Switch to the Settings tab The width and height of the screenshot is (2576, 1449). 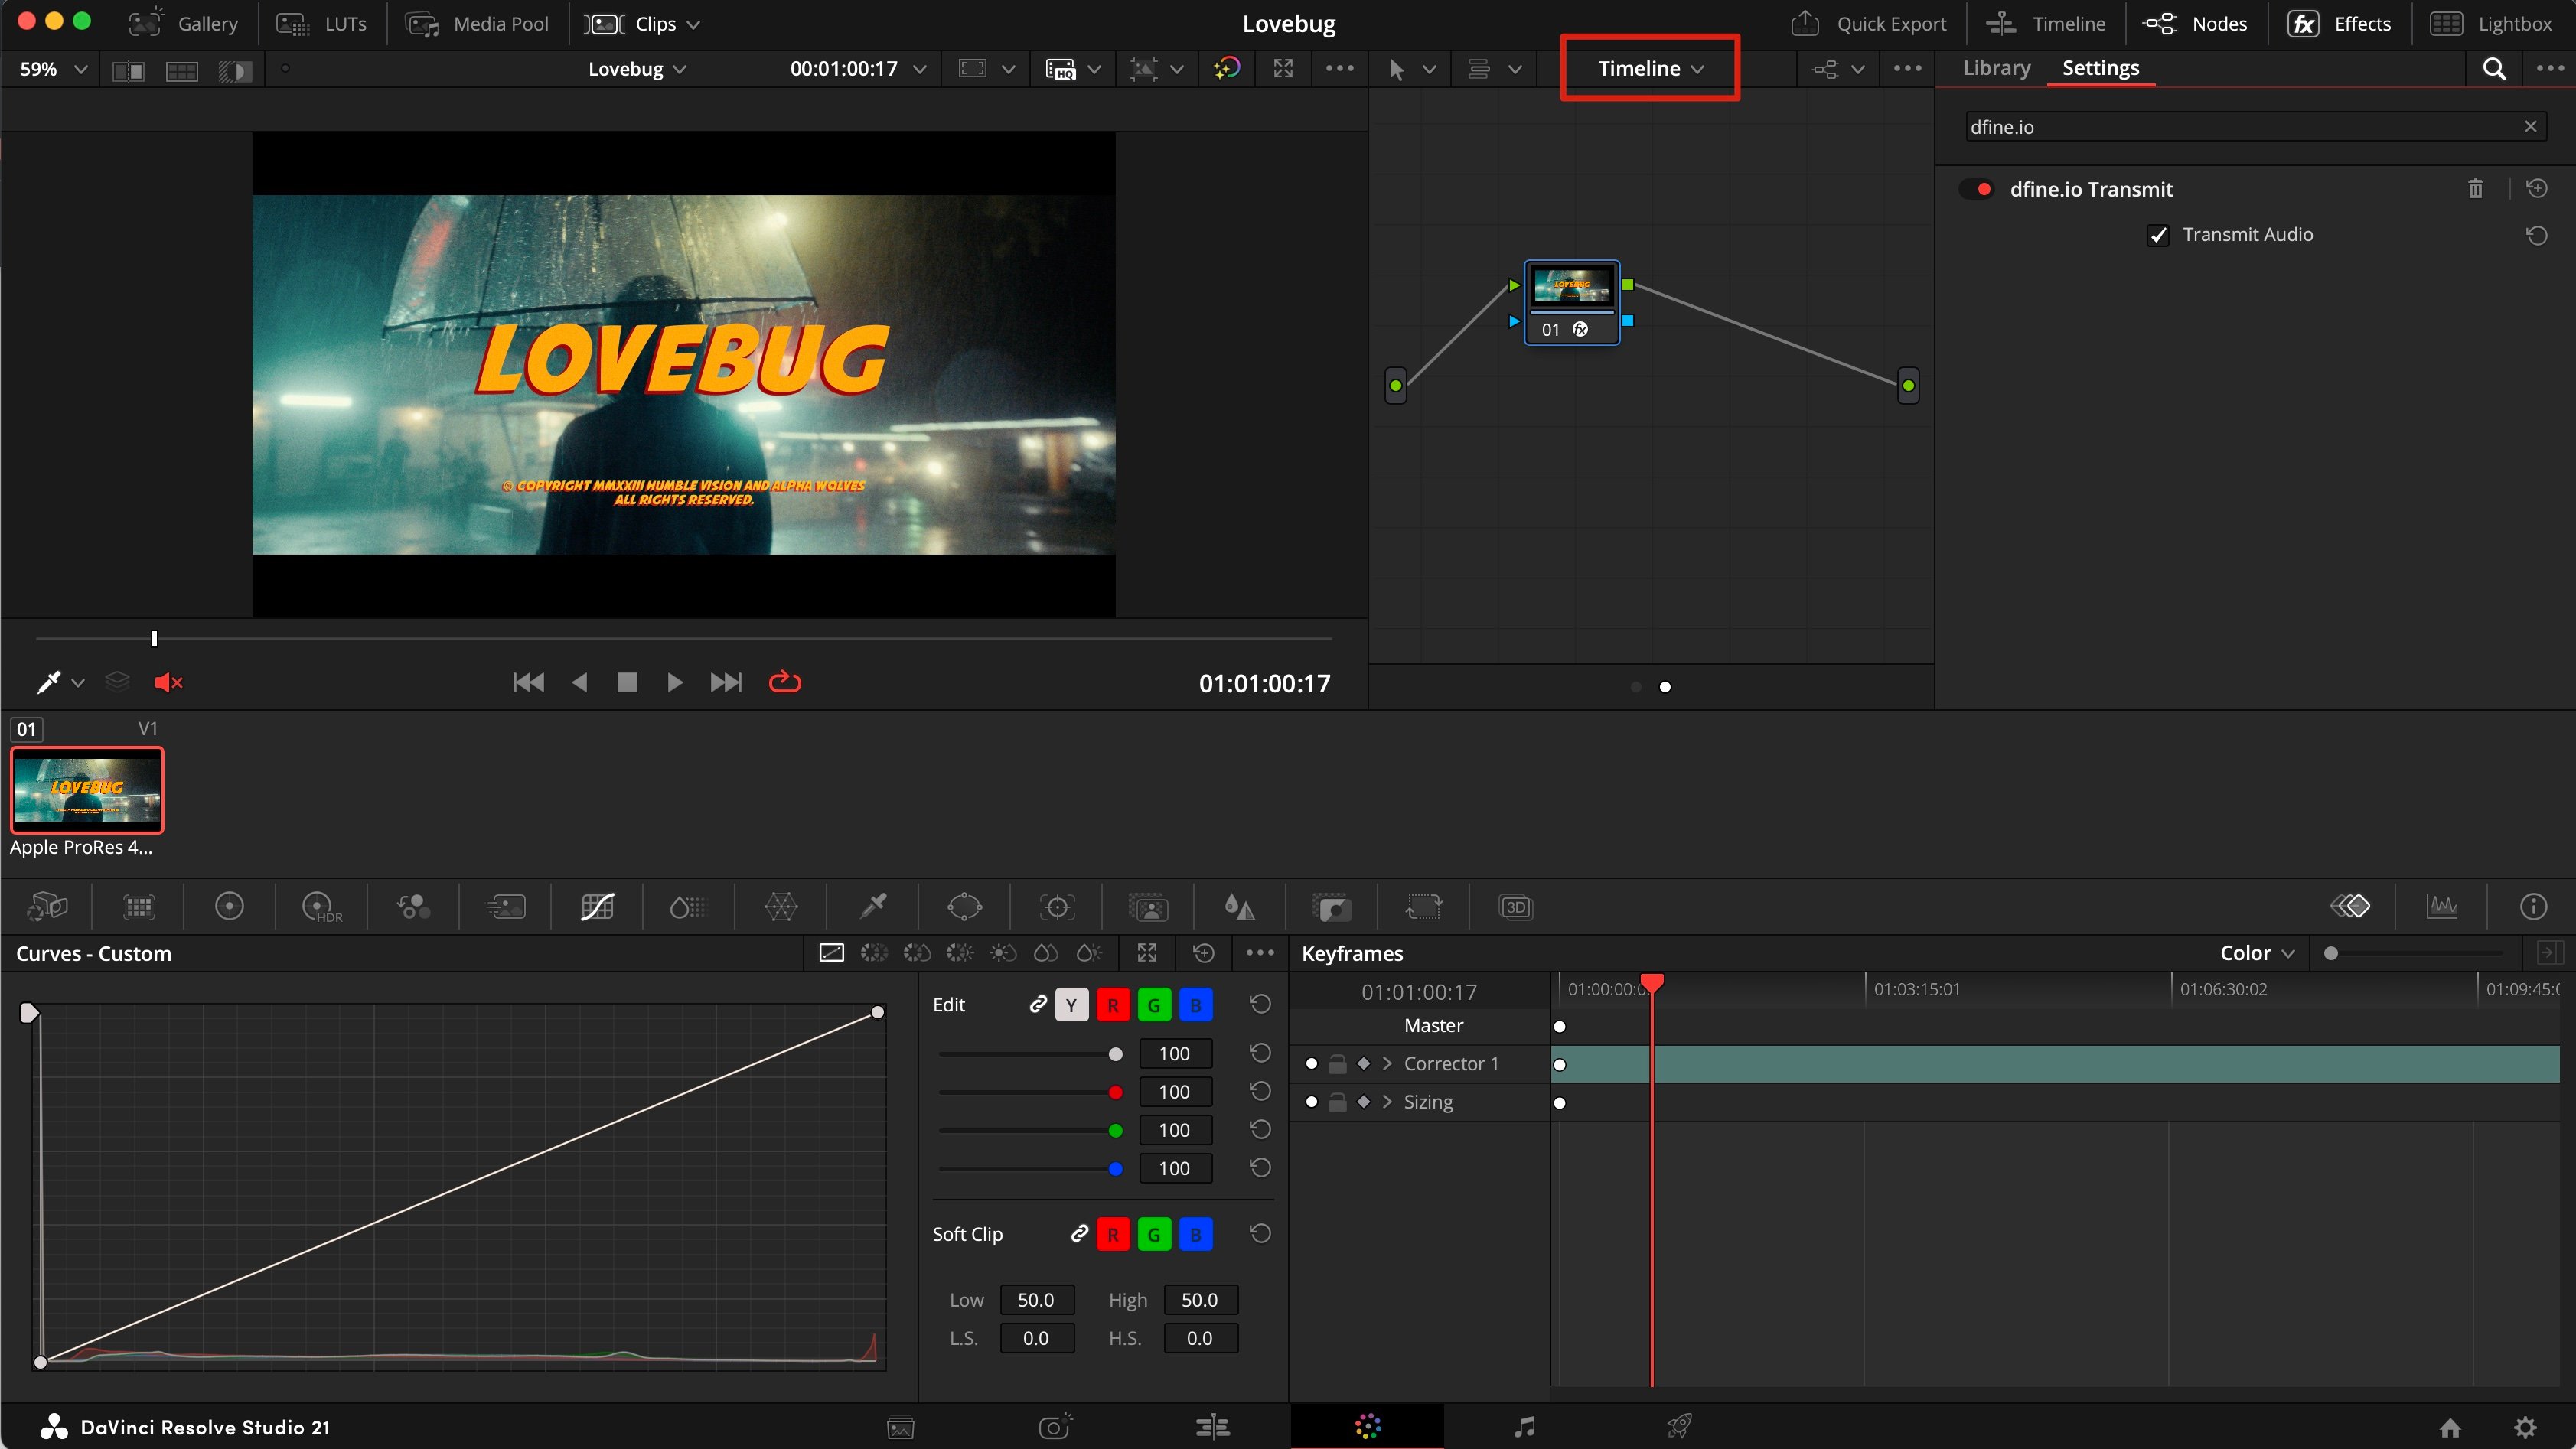pos(2100,68)
